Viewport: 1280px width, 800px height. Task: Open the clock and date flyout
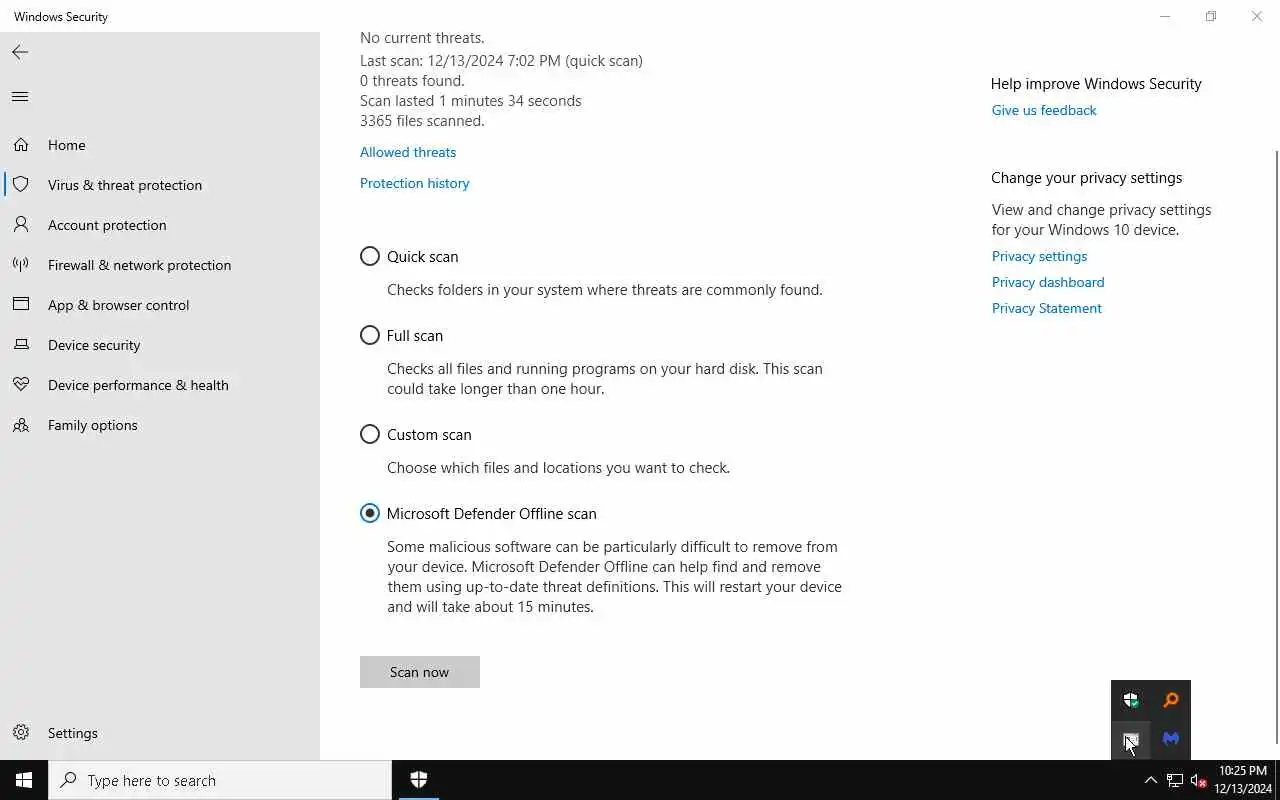[x=1243, y=780]
